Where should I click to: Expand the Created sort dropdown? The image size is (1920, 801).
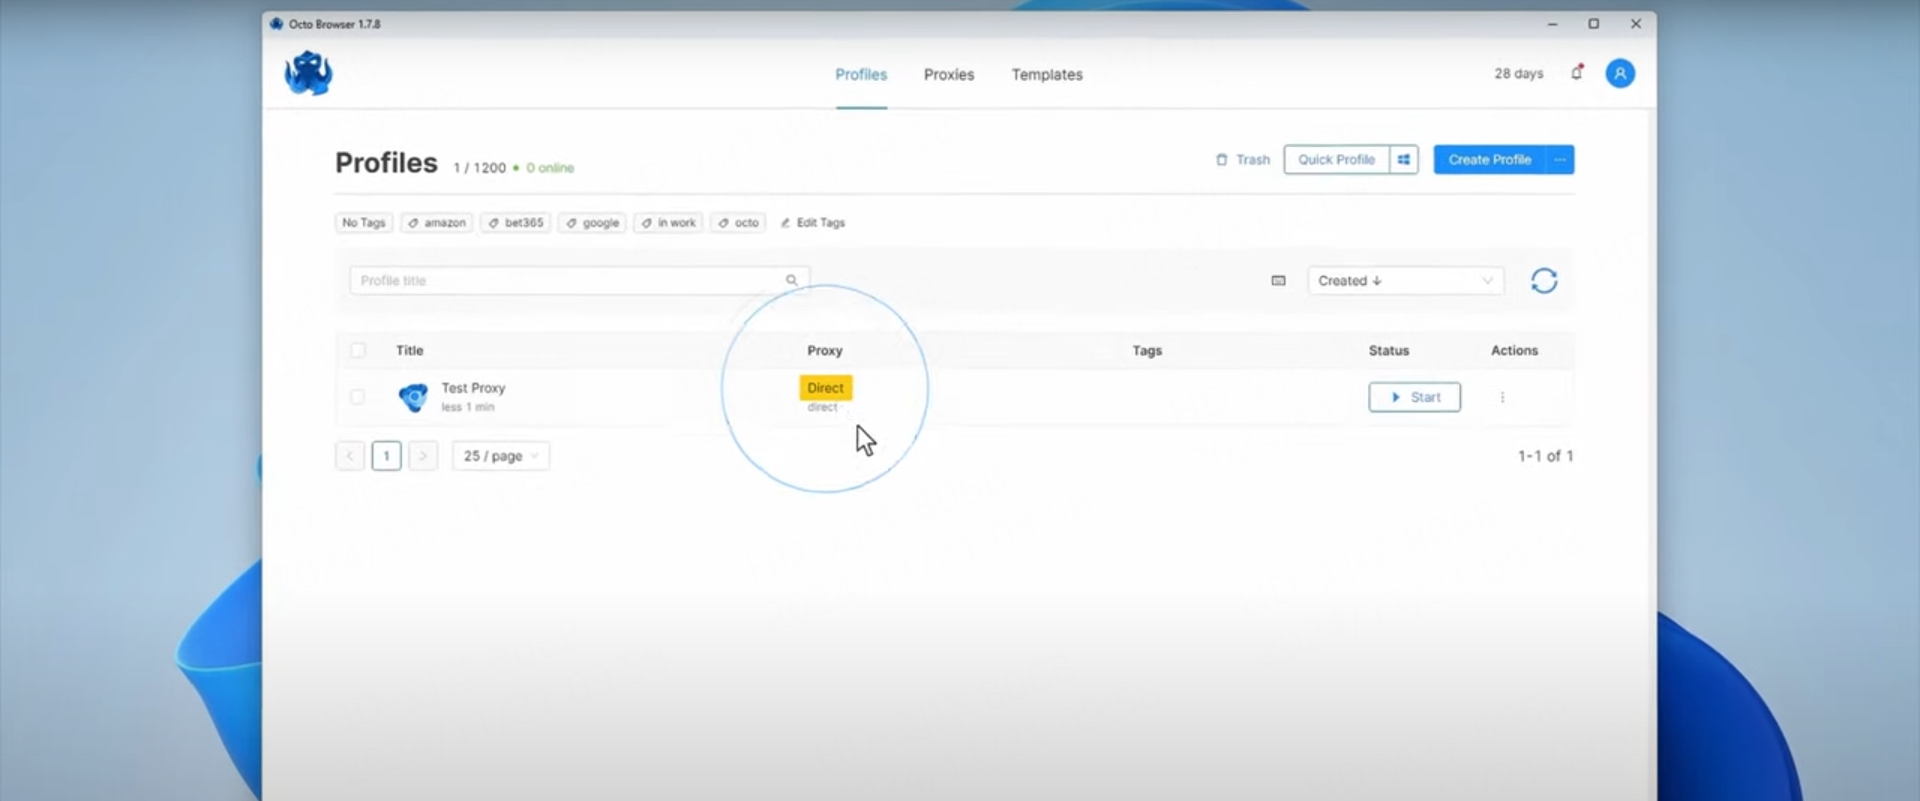(1404, 281)
